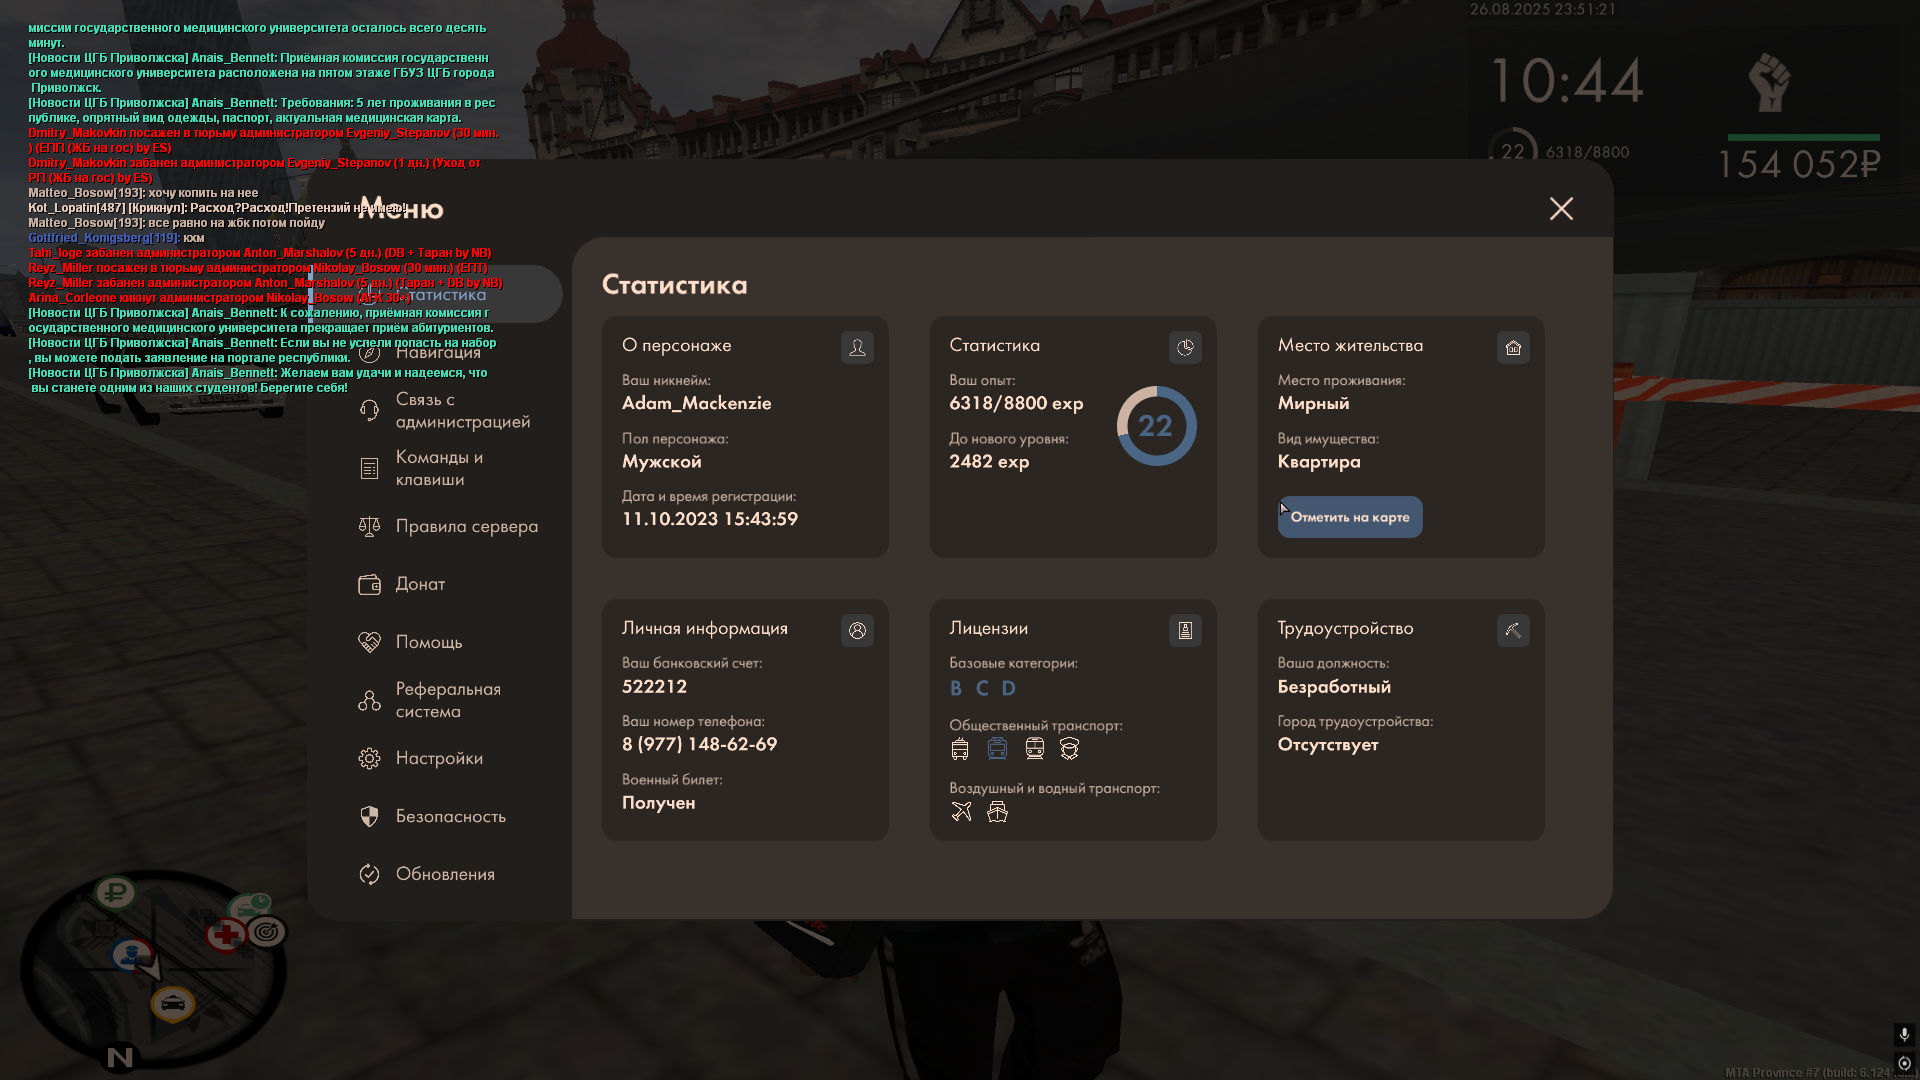Click the profile icon in О персонаже card
The image size is (1920, 1080).
[857, 347]
